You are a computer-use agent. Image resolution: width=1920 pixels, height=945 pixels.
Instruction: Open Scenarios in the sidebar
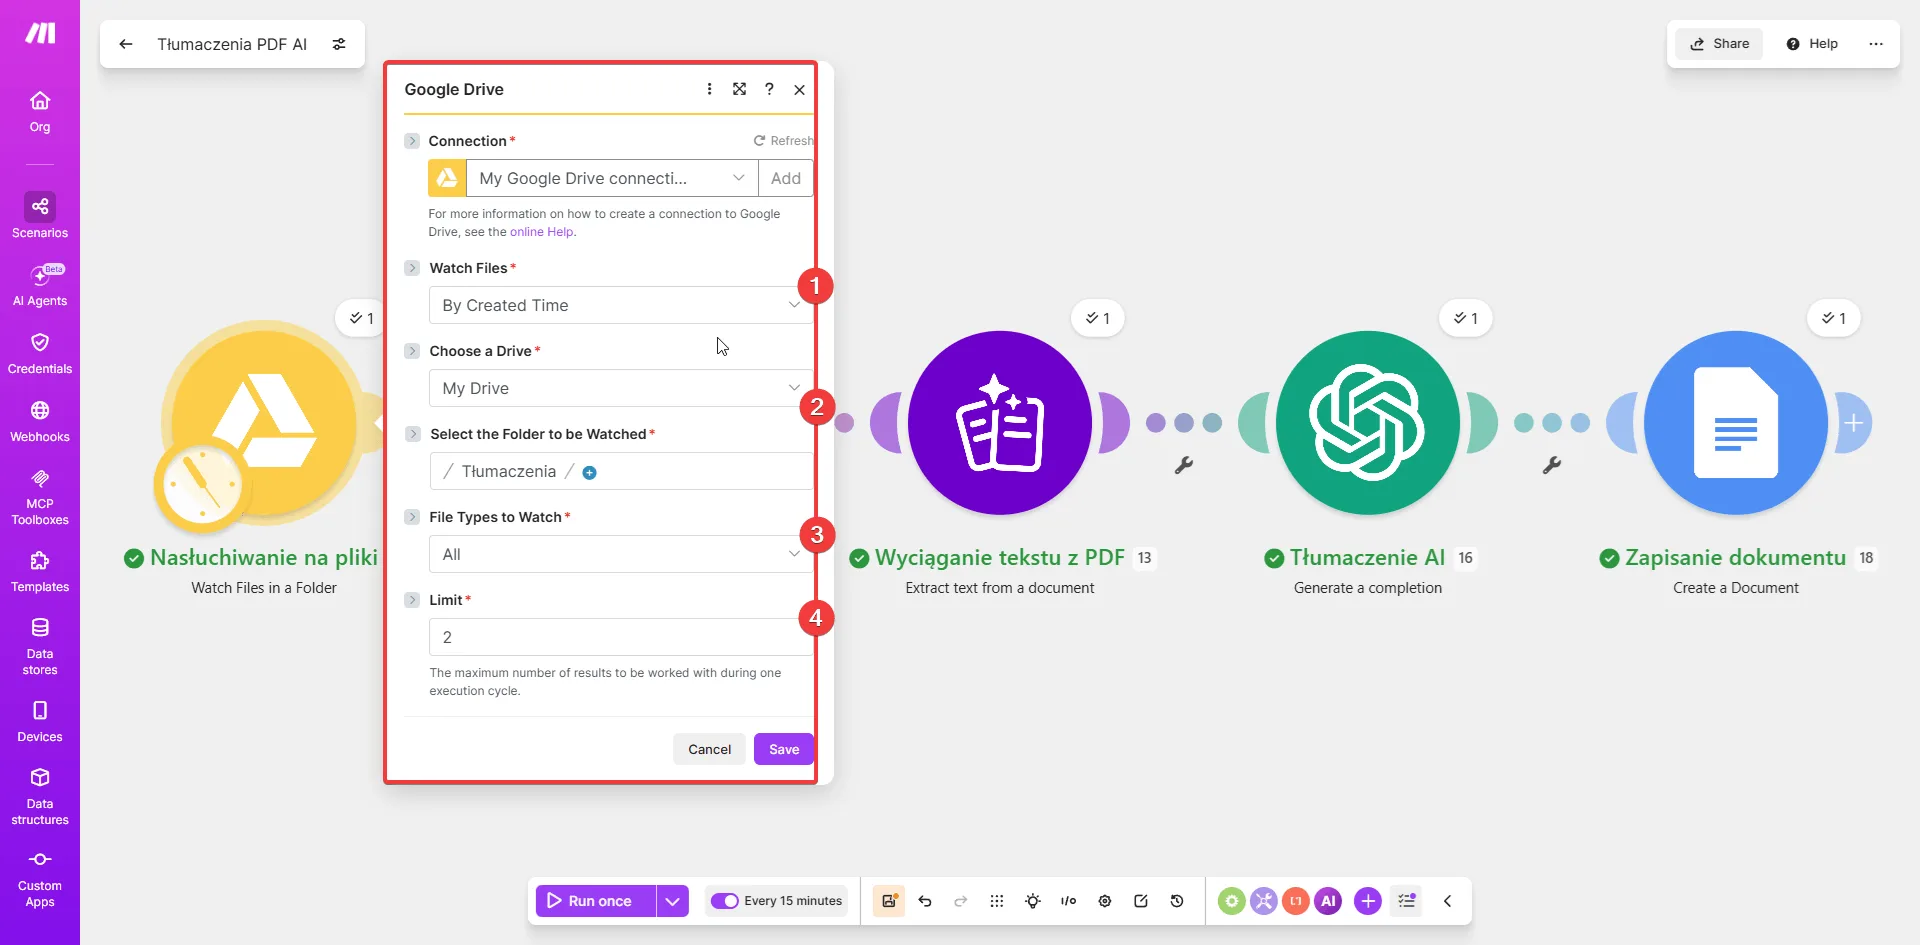(40, 216)
